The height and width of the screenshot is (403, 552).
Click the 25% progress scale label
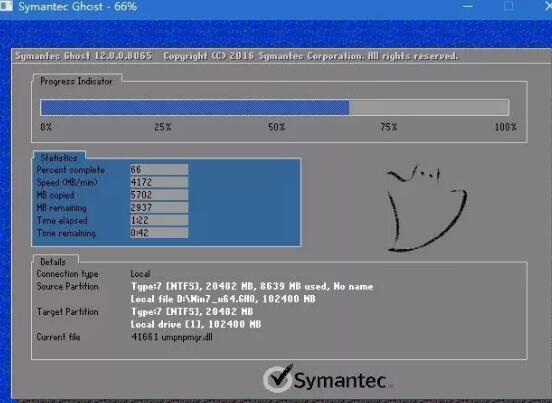[x=163, y=127]
